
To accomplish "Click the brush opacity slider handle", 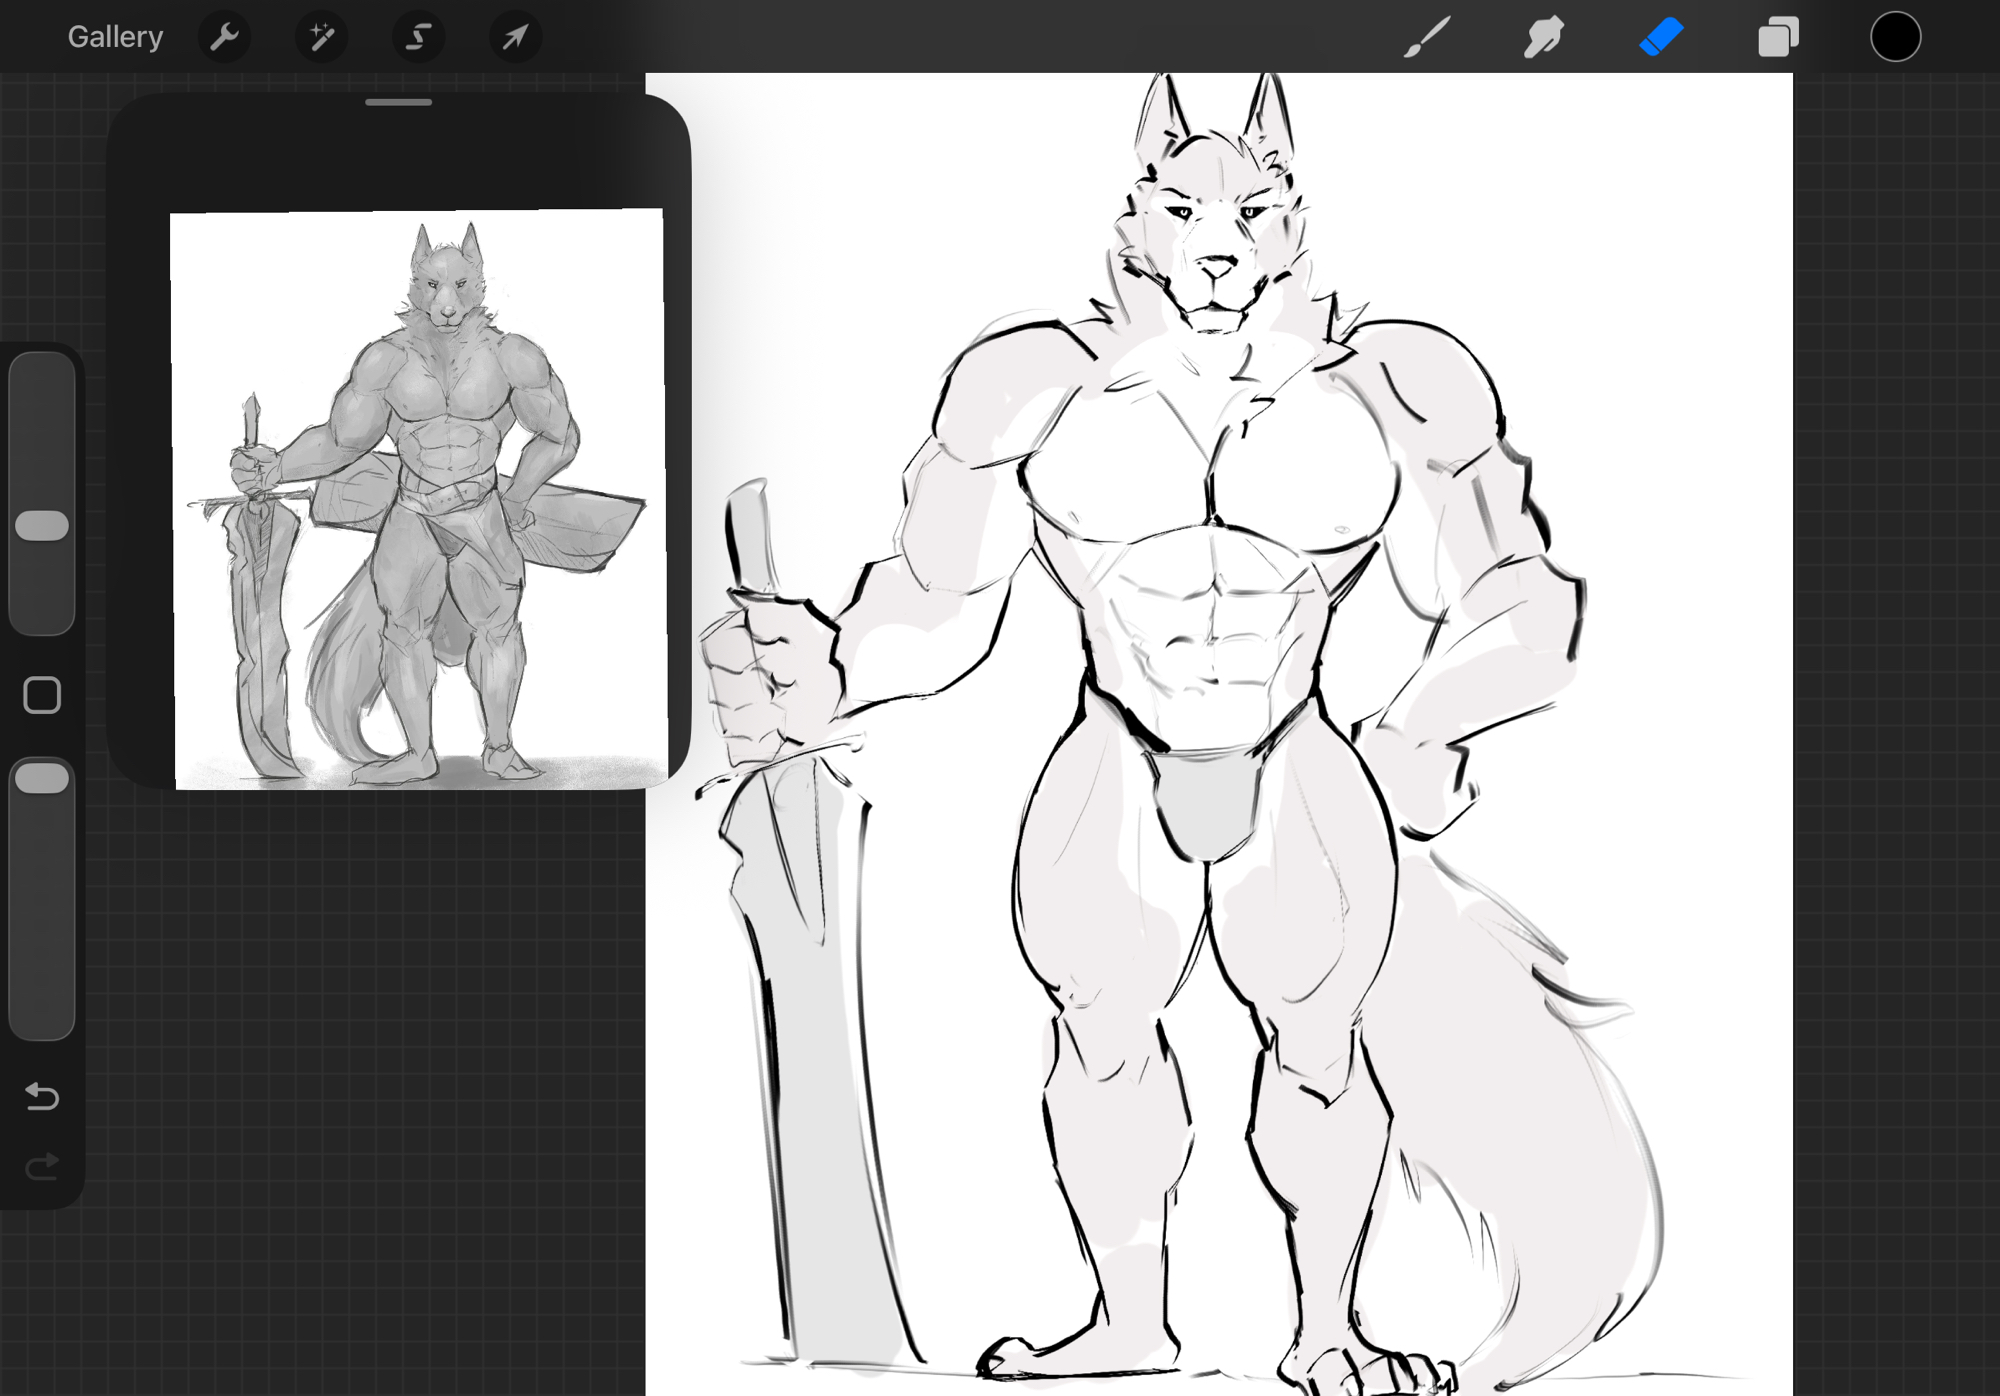I will [42, 779].
